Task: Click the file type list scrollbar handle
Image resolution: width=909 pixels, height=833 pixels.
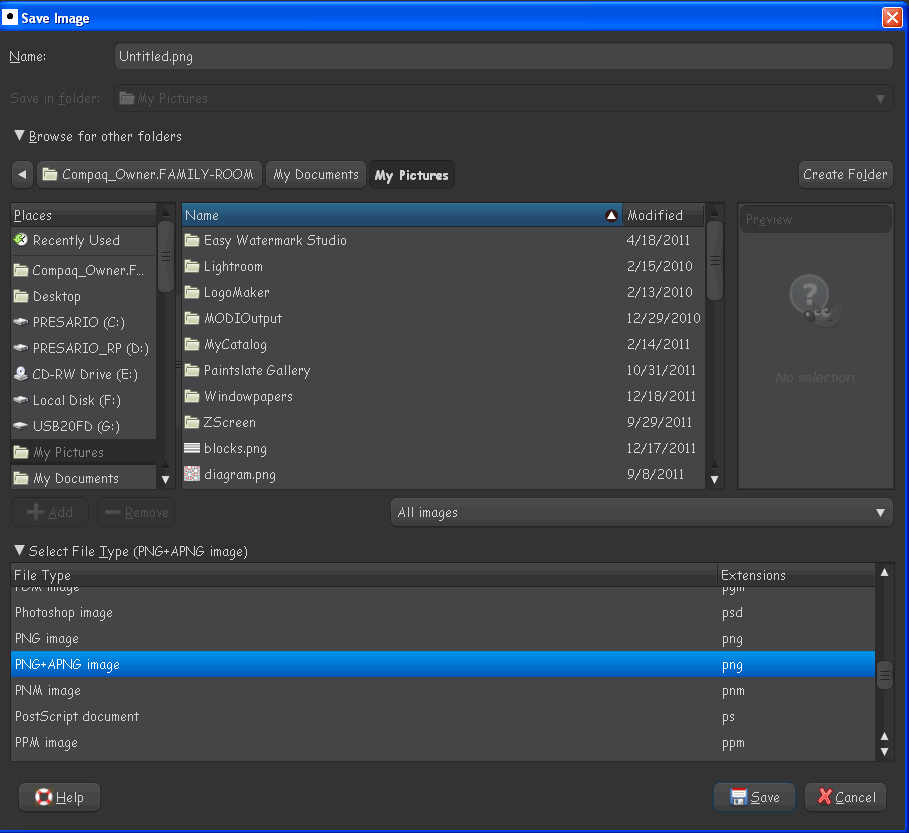Action: tap(885, 675)
